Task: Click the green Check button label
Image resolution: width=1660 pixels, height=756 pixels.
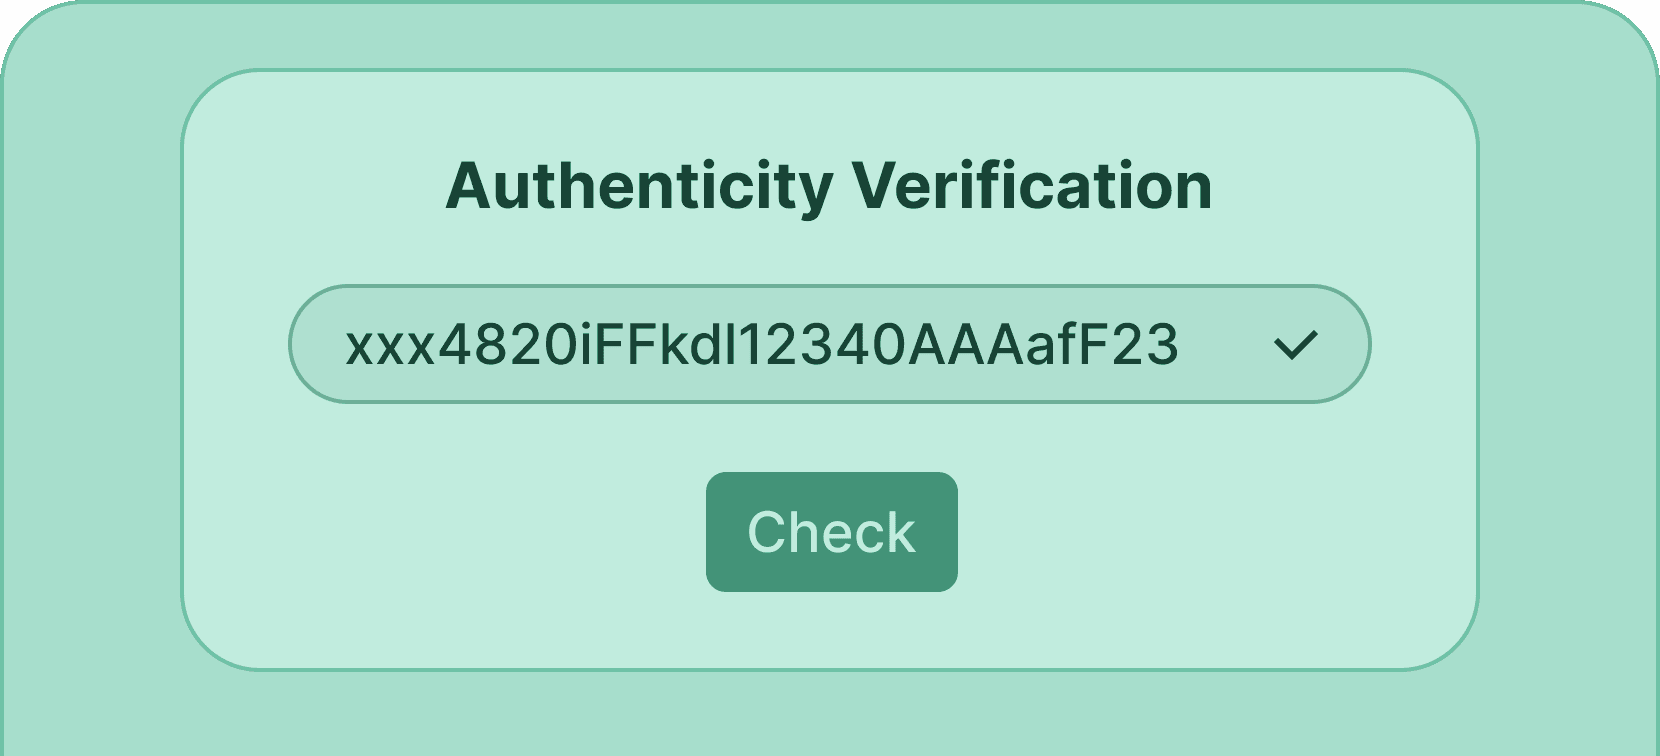Action: (830, 531)
